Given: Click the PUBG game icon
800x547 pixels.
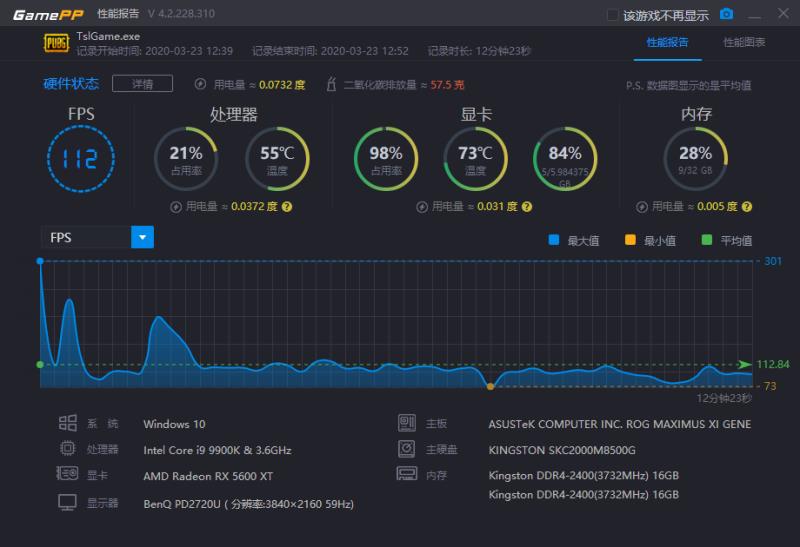Looking at the screenshot, I should tap(56, 43).
